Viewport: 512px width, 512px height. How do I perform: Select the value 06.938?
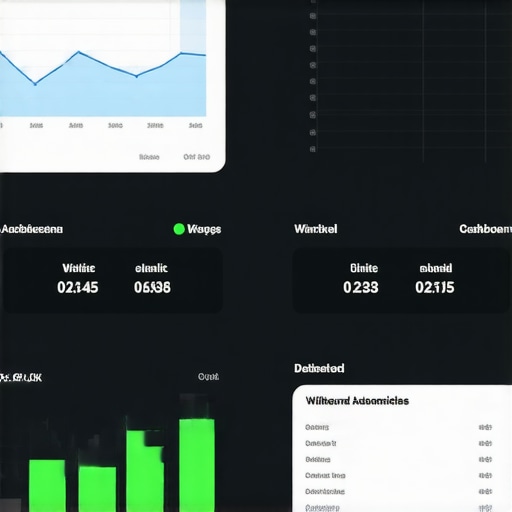pos(152,287)
